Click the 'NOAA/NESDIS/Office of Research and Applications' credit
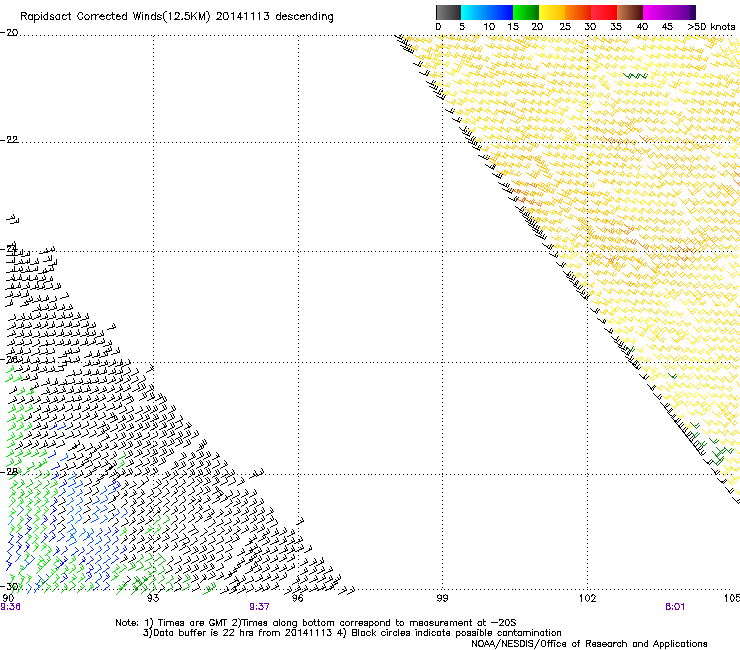740x650 pixels. pyautogui.click(x=589, y=644)
